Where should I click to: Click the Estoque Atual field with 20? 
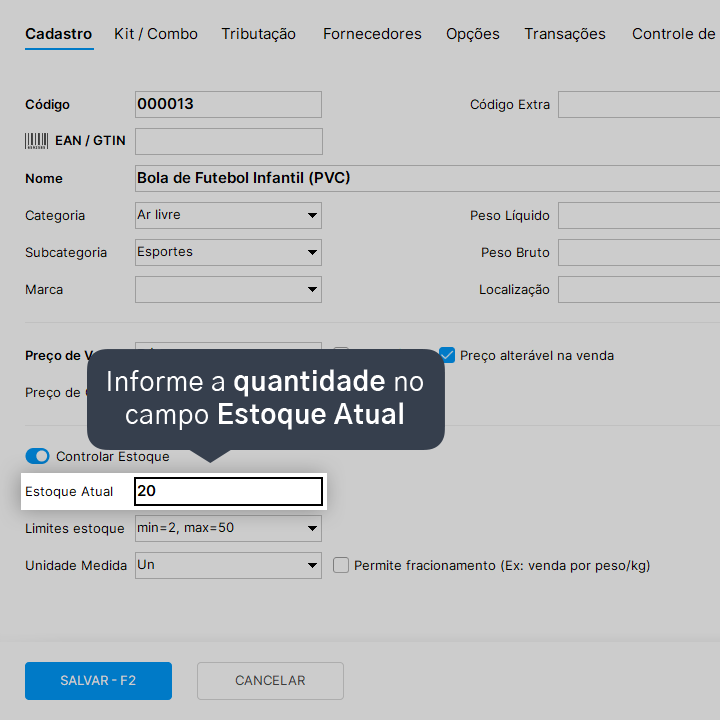tap(228, 491)
